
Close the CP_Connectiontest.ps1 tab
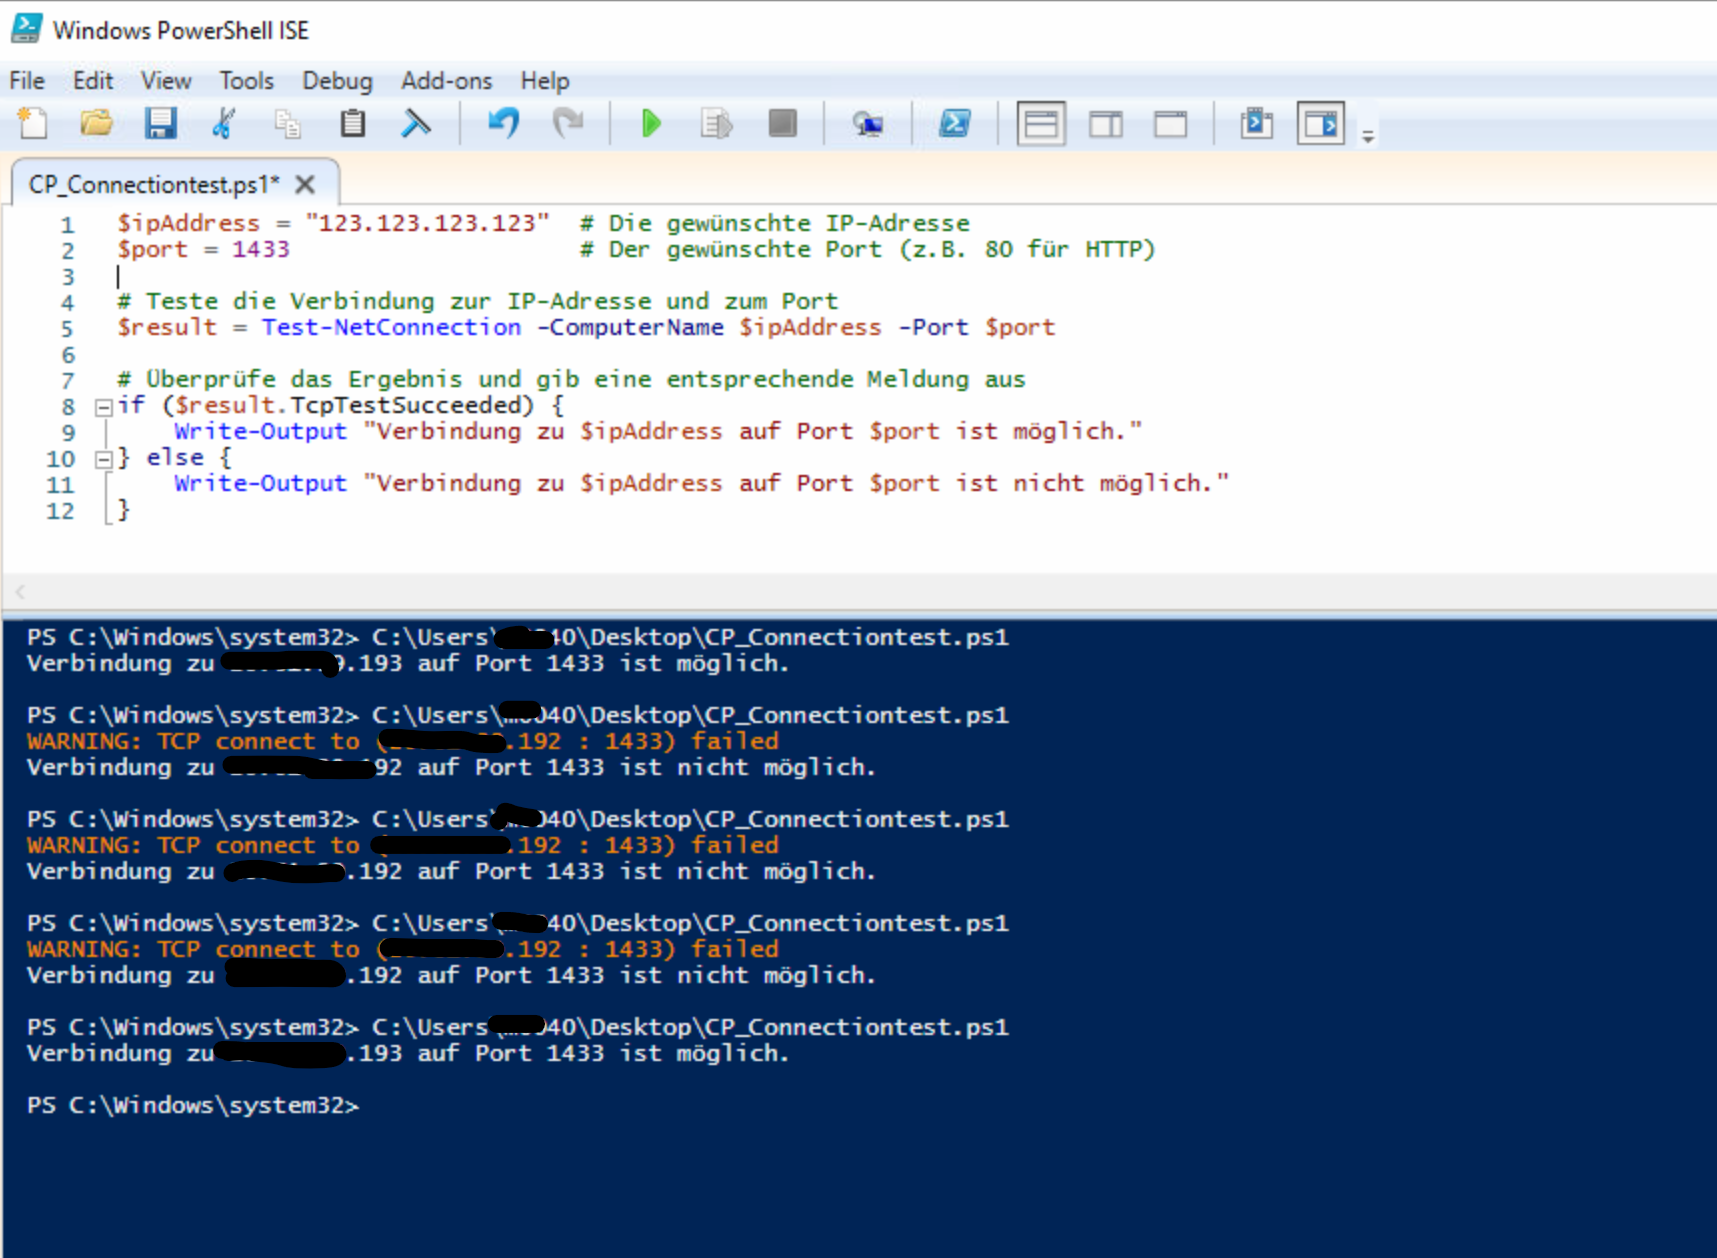coord(305,185)
